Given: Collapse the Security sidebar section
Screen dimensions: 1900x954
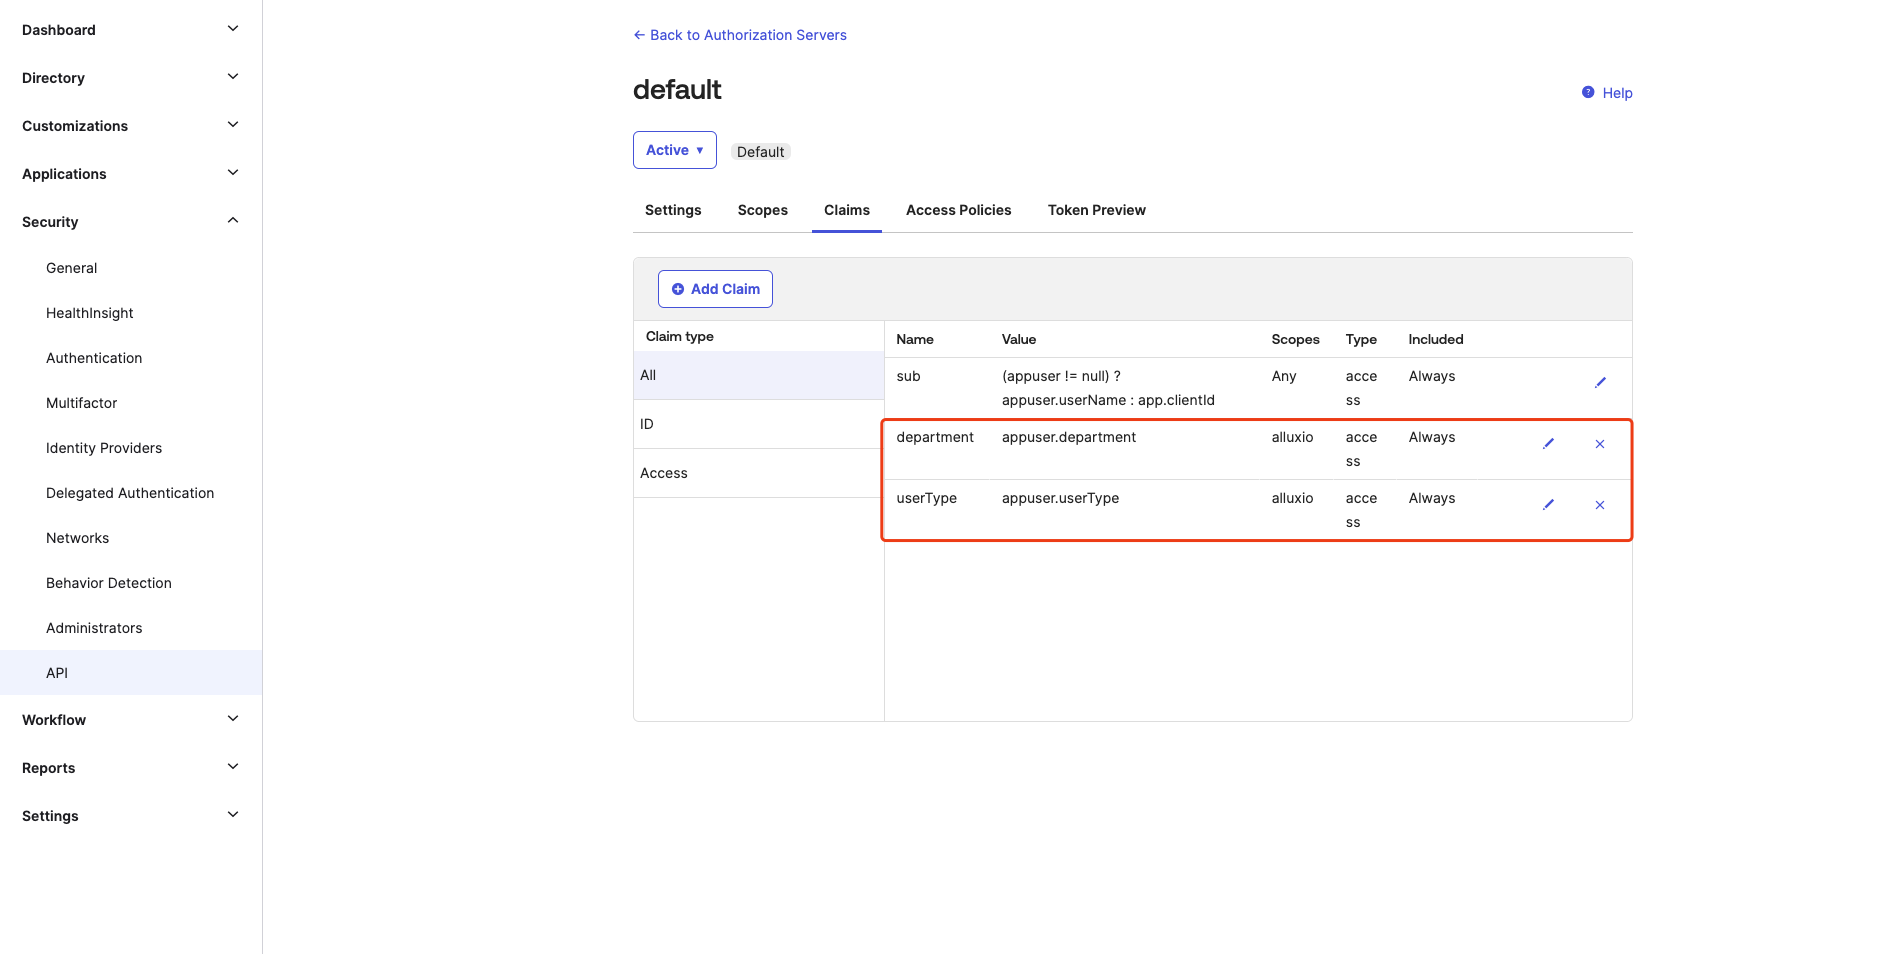Looking at the screenshot, I should pos(232,221).
